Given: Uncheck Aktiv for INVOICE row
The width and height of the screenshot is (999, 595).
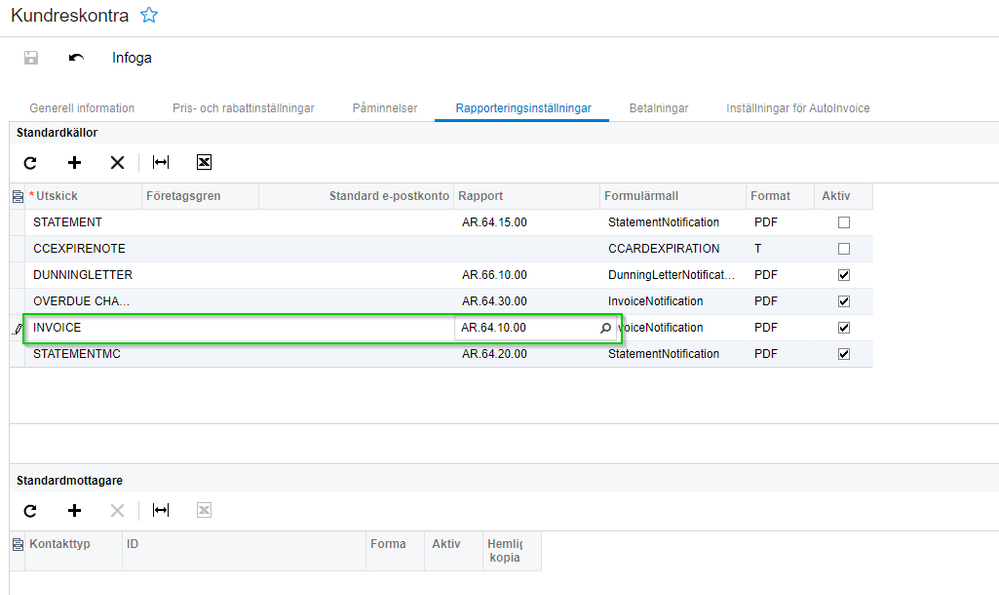Looking at the screenshot, I should [x=844, y=327].
